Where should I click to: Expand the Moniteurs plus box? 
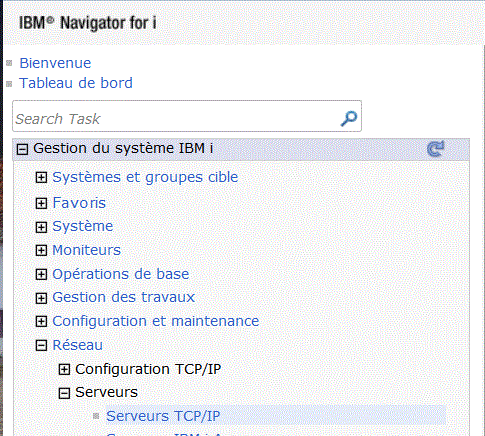41,250
